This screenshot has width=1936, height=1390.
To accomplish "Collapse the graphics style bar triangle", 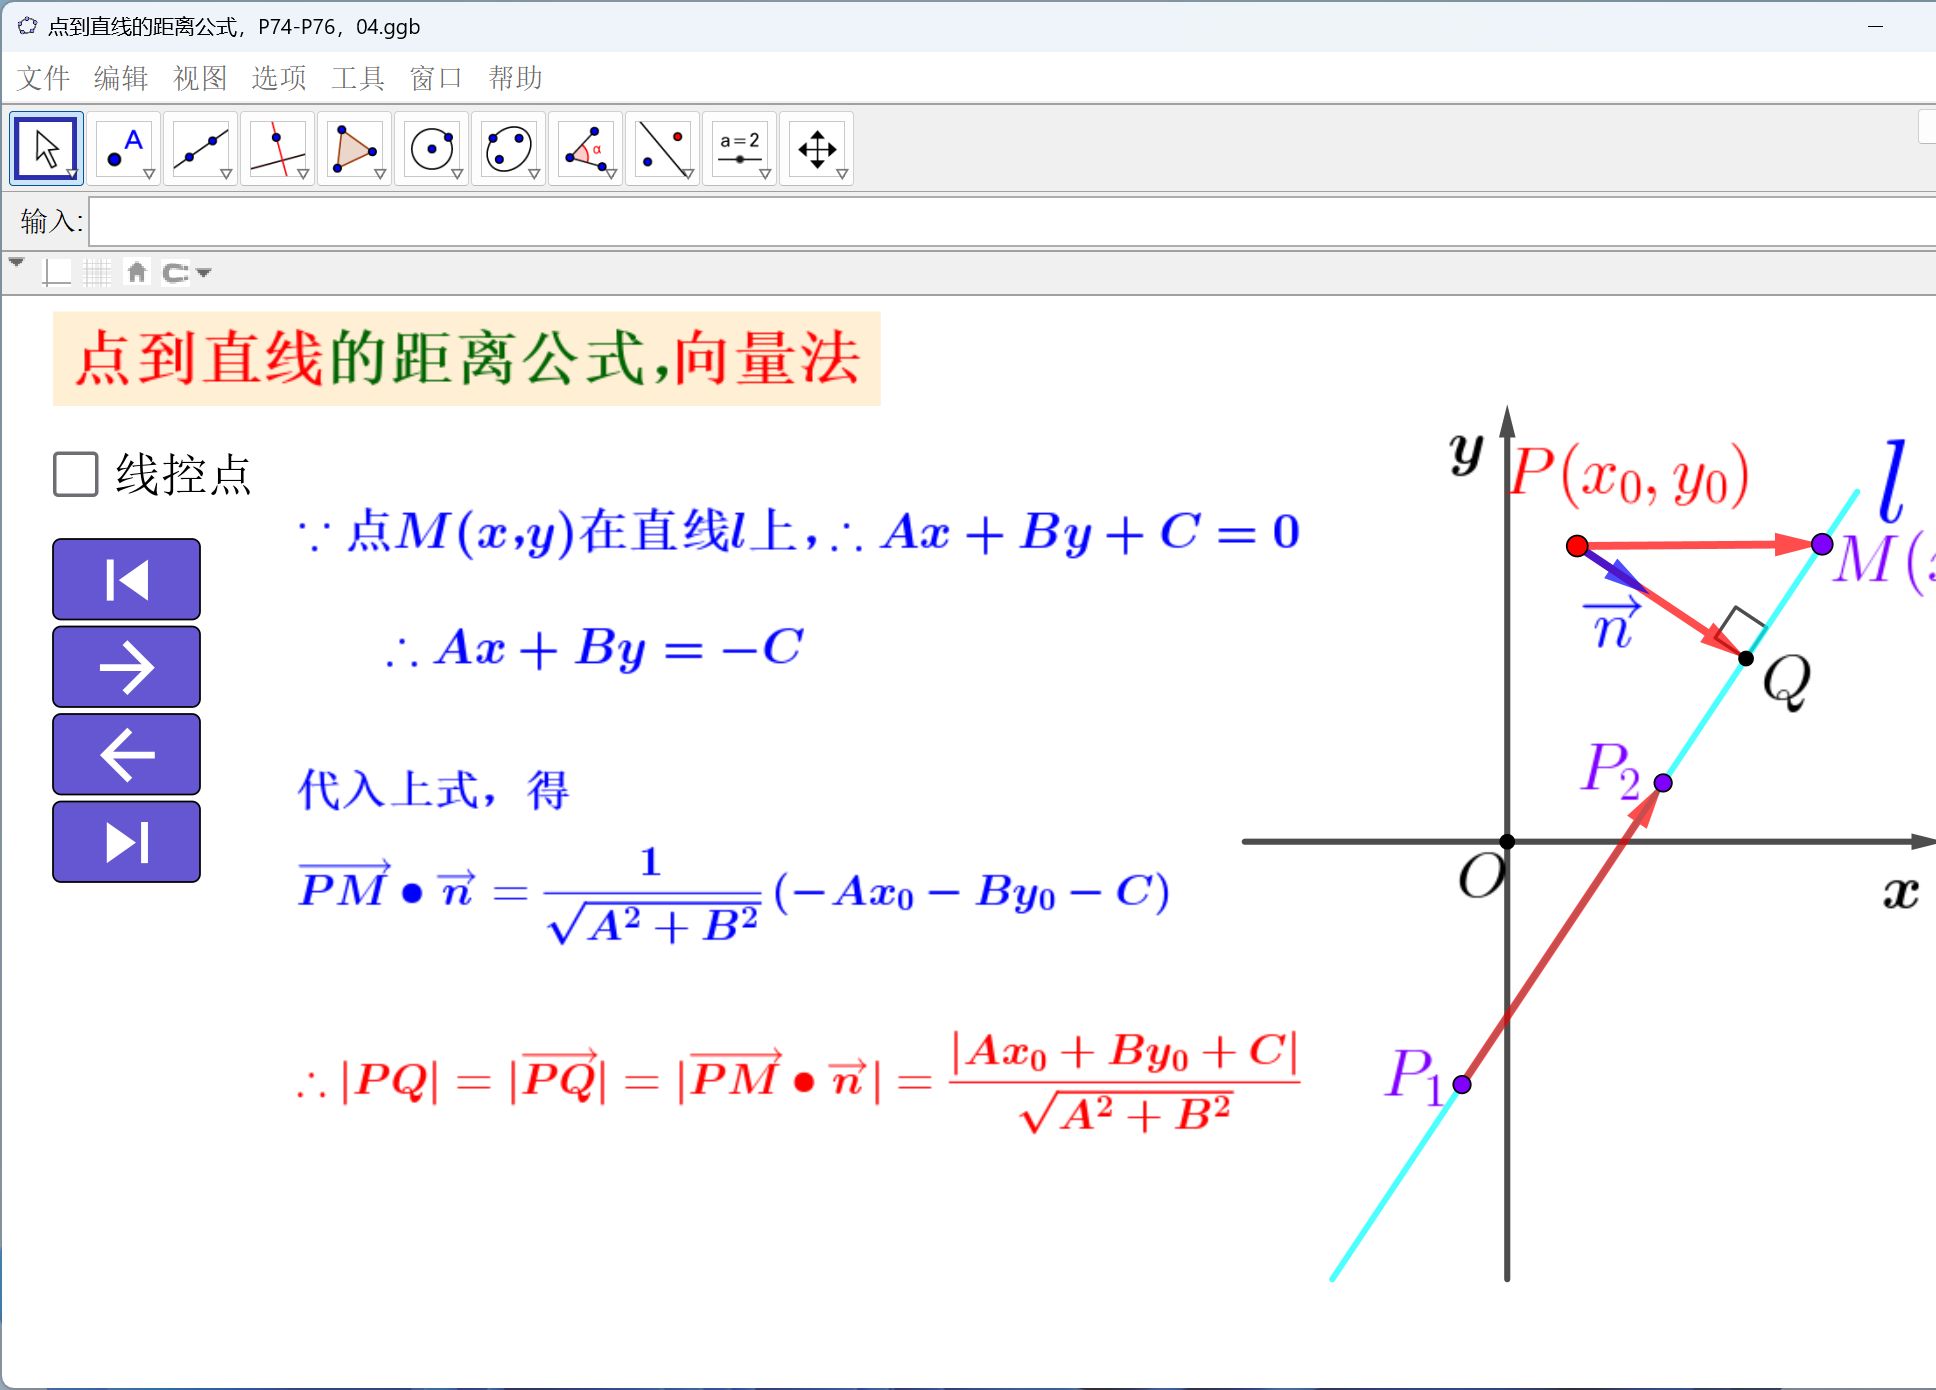I will 16,262.
